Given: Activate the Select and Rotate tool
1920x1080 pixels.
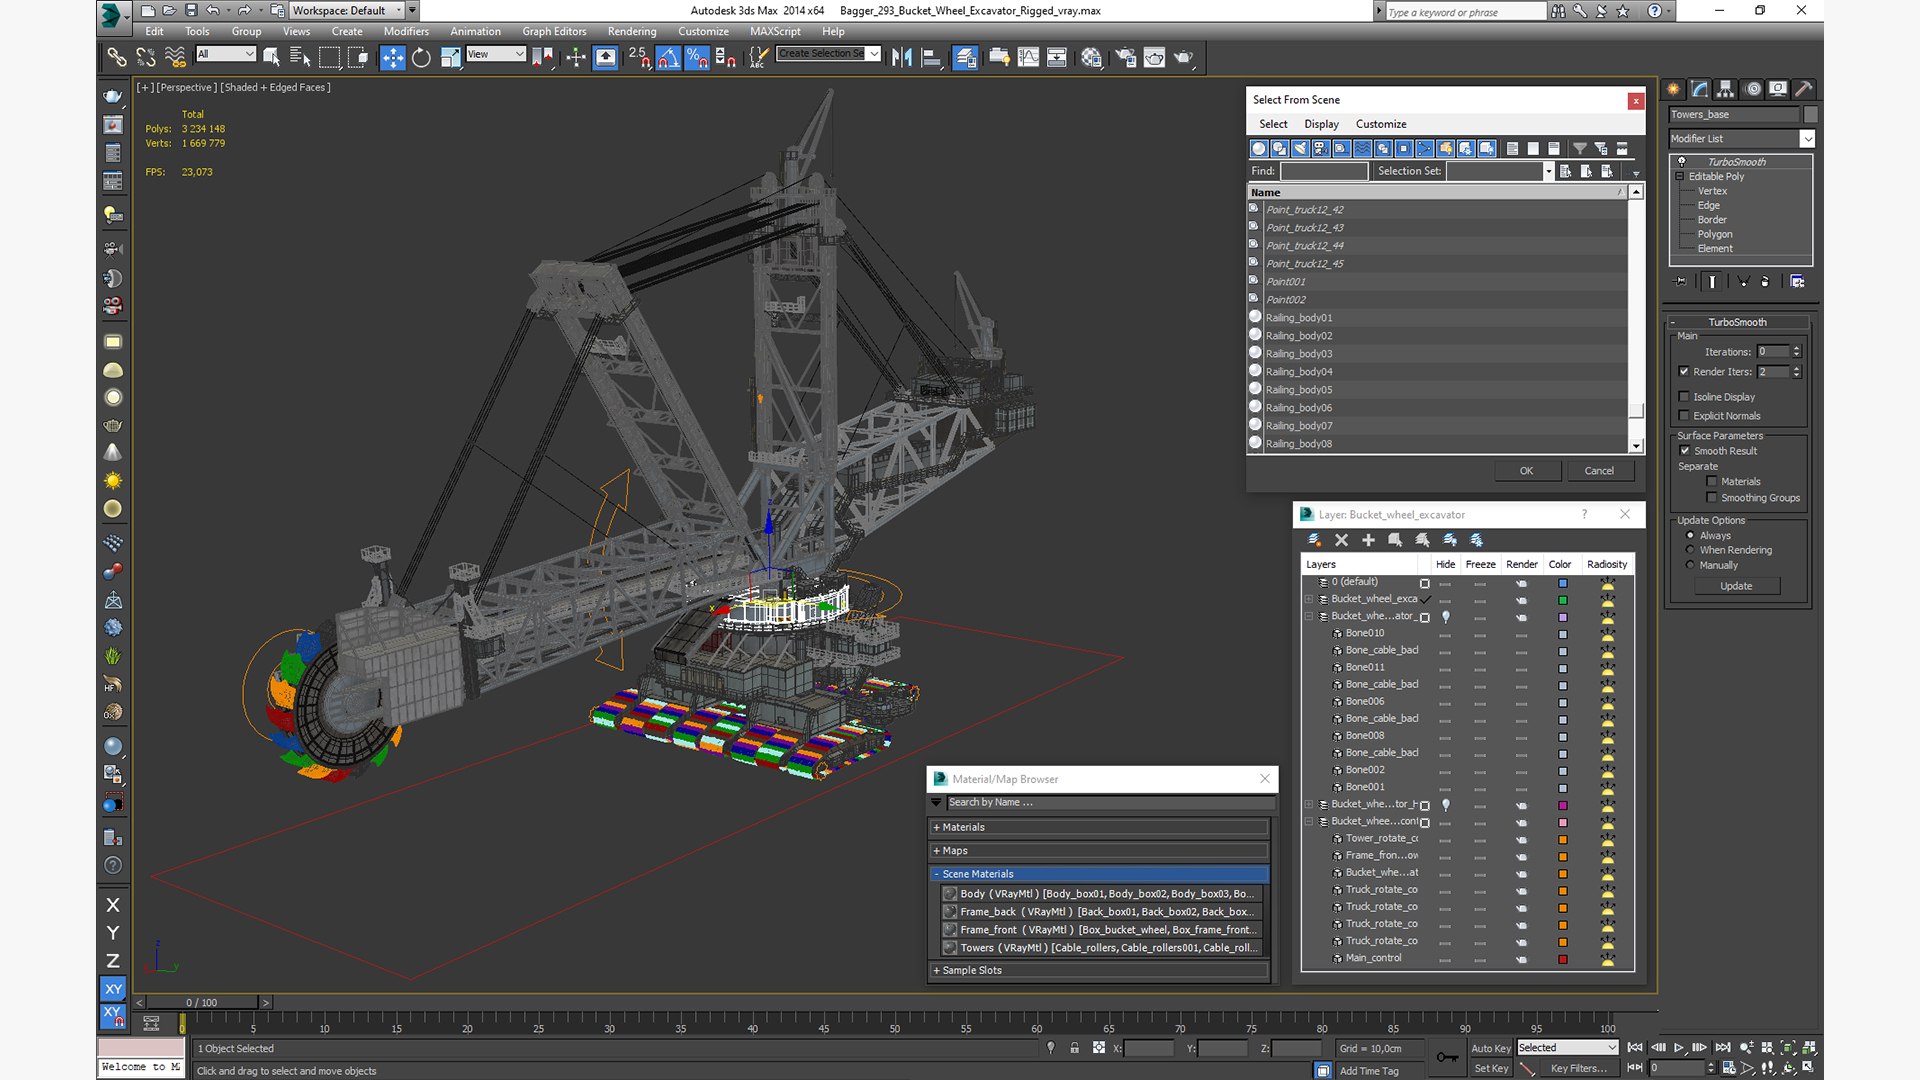Looking at the screenshot, I should pyautogui.click(x=421, y=58).
